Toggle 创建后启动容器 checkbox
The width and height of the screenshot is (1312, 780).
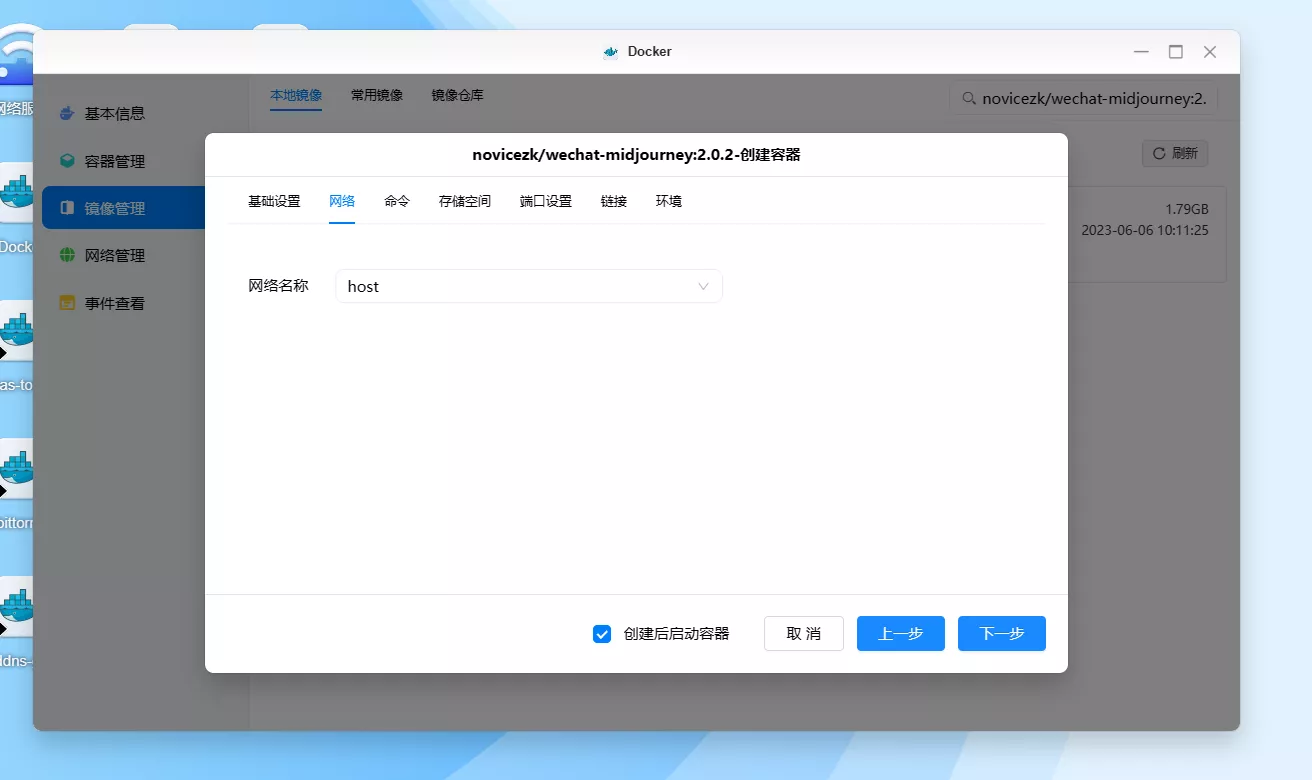click(602, 634)
